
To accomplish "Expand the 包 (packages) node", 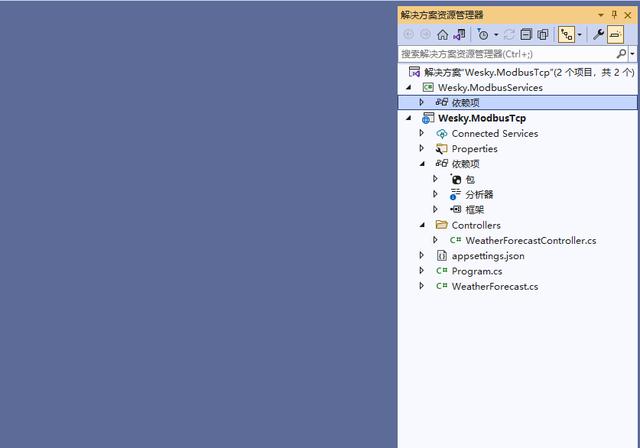I will pyautogui.click(x=436, y=179).
